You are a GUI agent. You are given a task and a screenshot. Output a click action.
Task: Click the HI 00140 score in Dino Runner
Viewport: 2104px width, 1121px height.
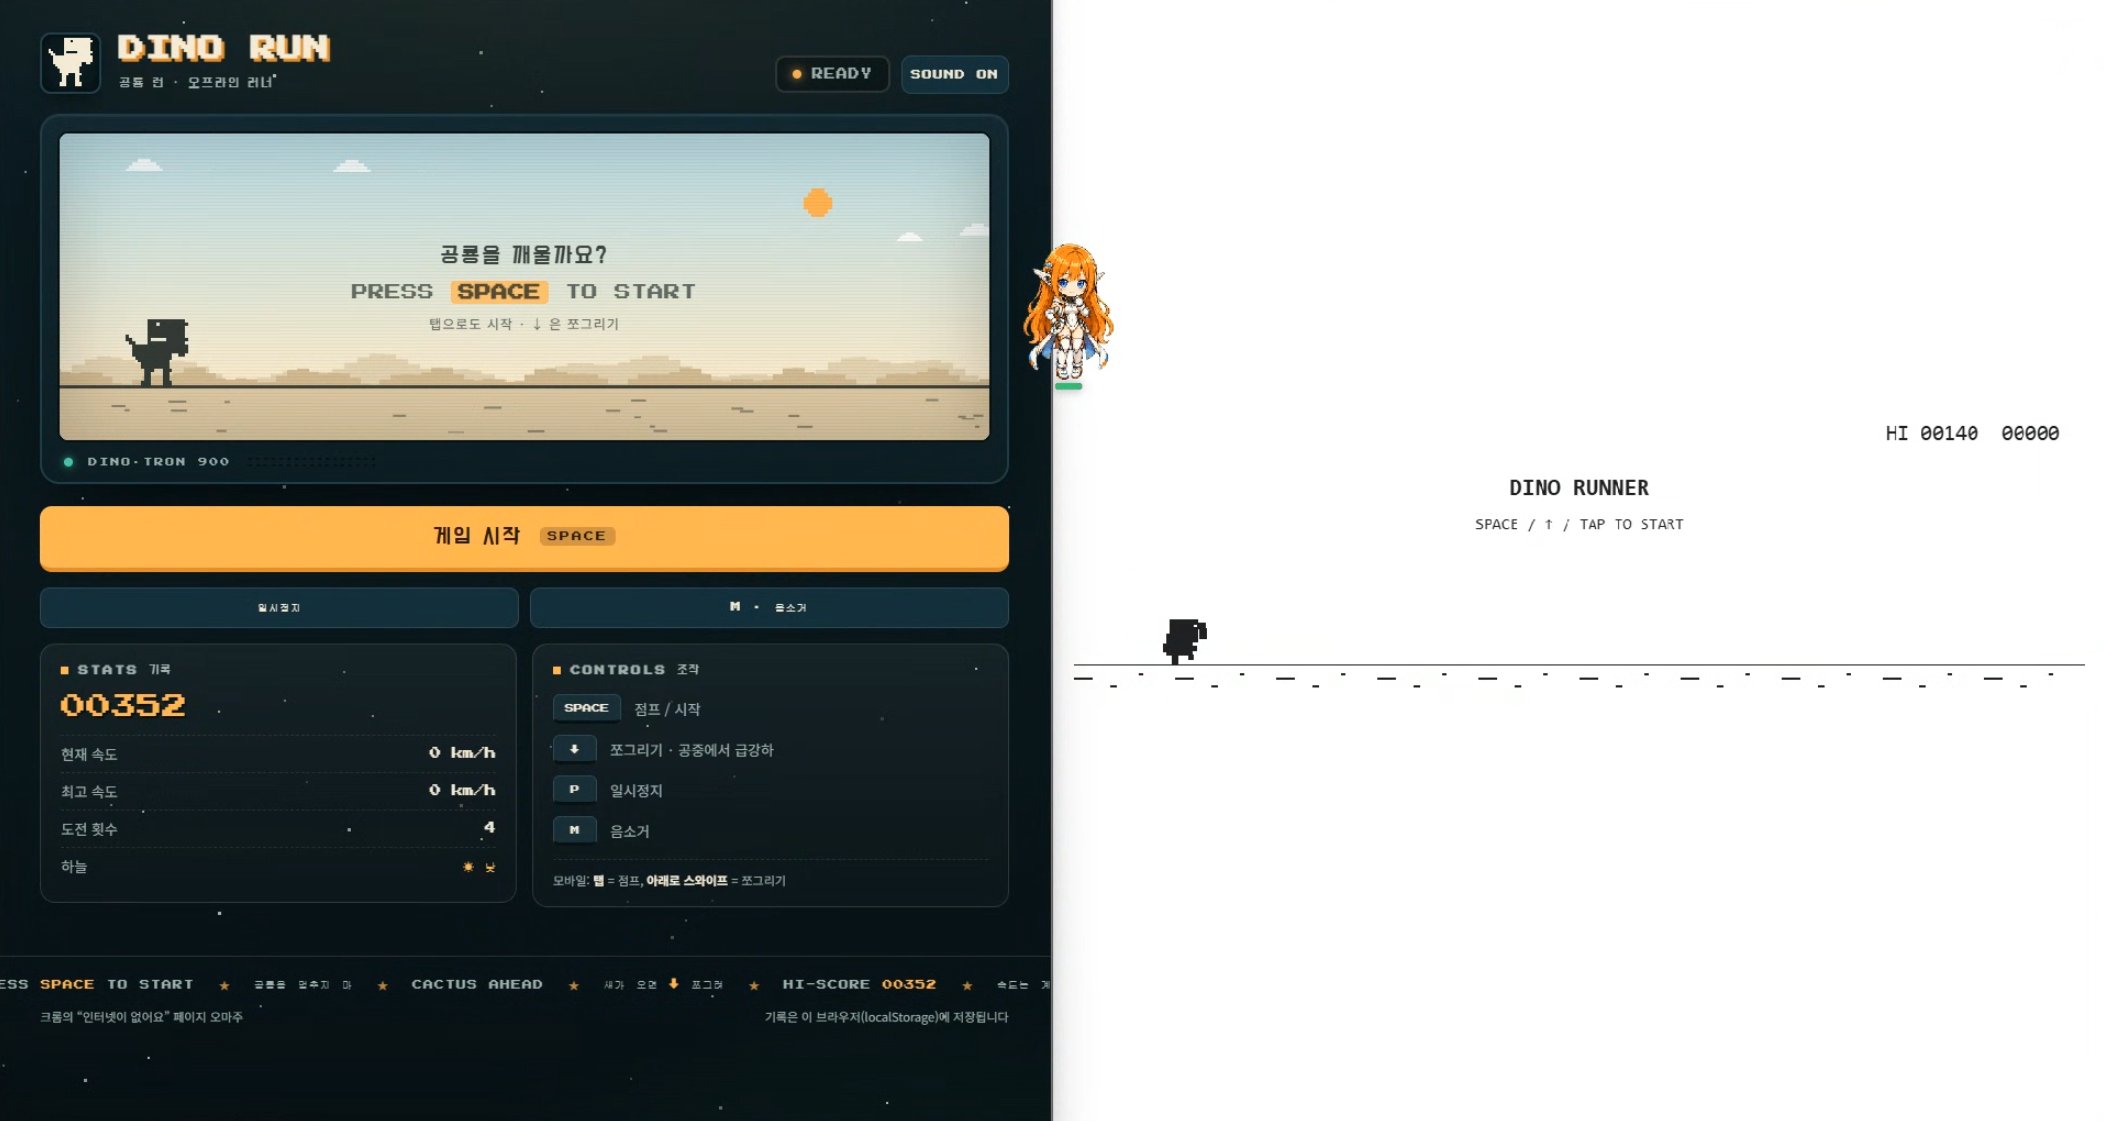(1931, 433)
